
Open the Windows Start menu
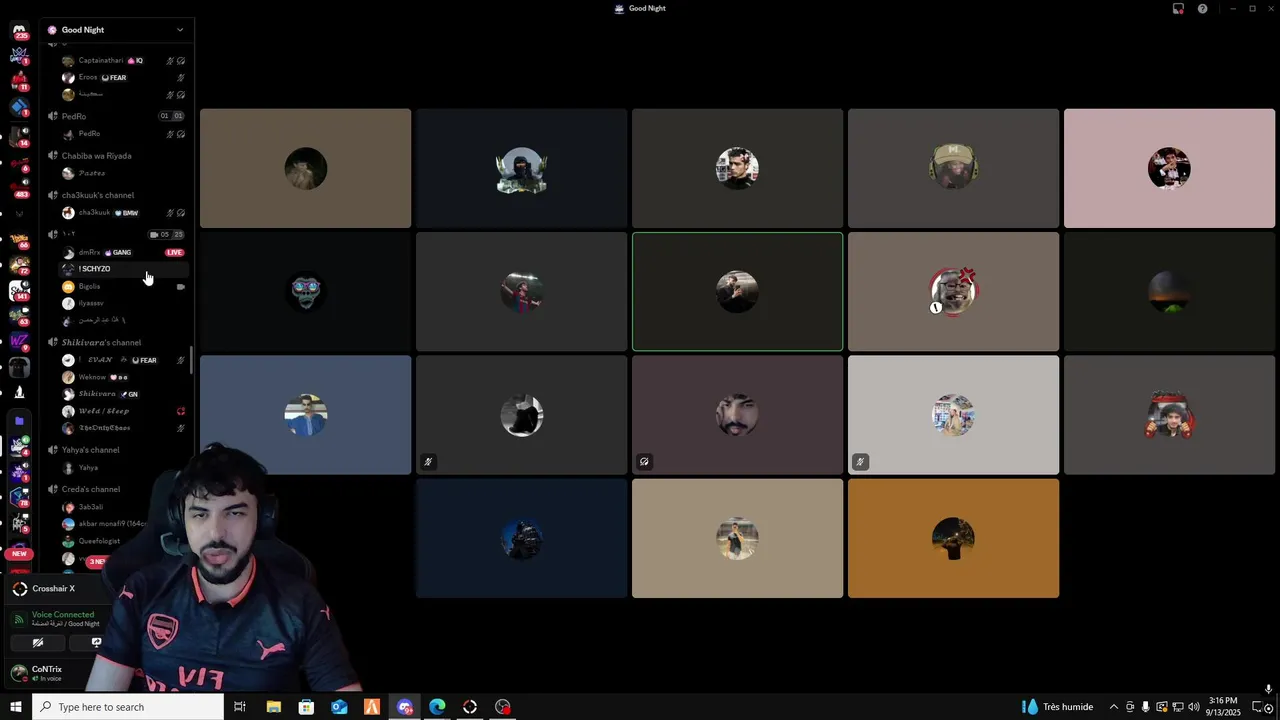(x=15, y=707)
